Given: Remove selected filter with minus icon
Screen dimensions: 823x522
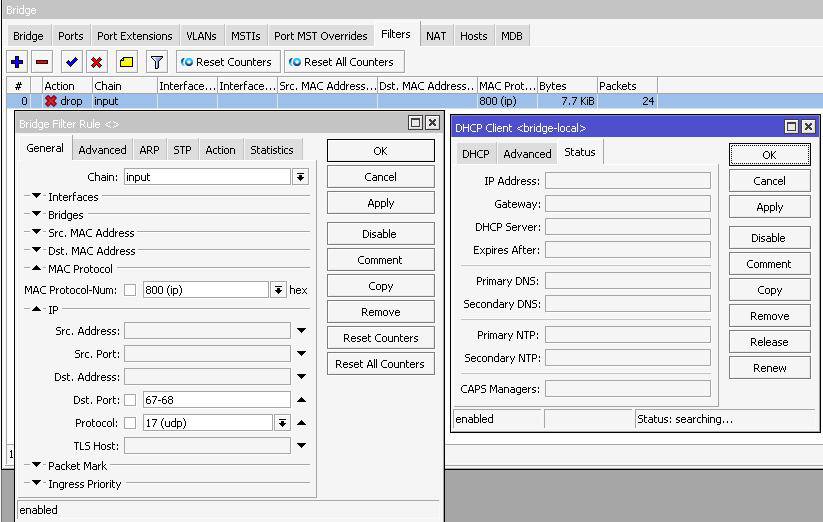Looking at the screenshot, I should coord(42,62).
